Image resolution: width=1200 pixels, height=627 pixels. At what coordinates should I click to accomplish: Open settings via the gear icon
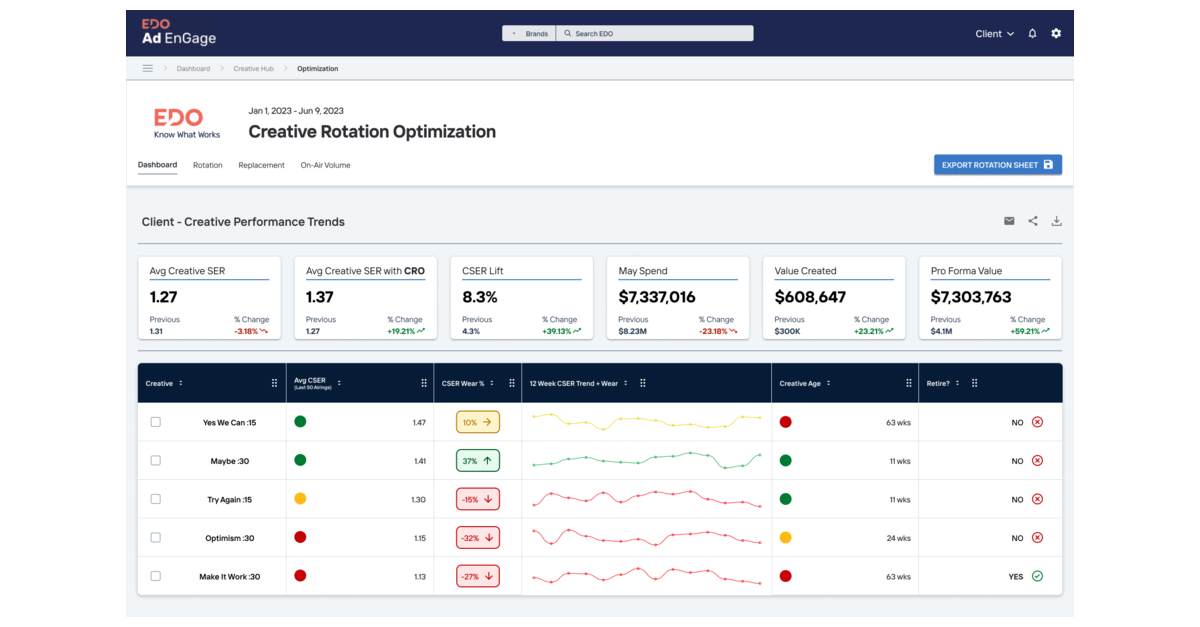[x=1056, y=33]
